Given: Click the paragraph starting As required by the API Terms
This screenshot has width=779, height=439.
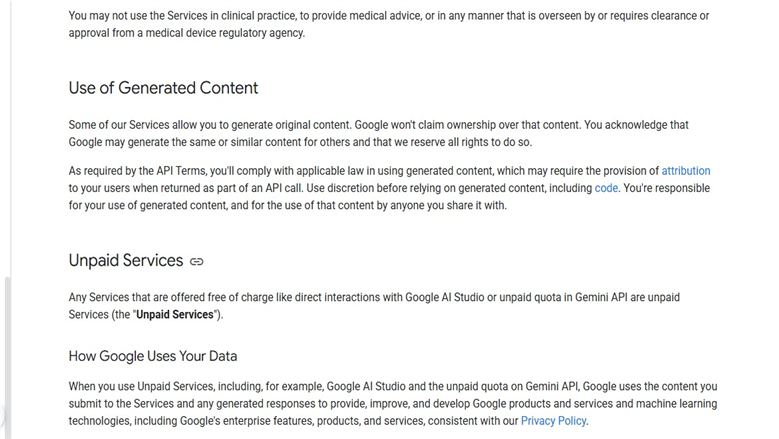Looking at the screenshot, I should click(390, 188).
